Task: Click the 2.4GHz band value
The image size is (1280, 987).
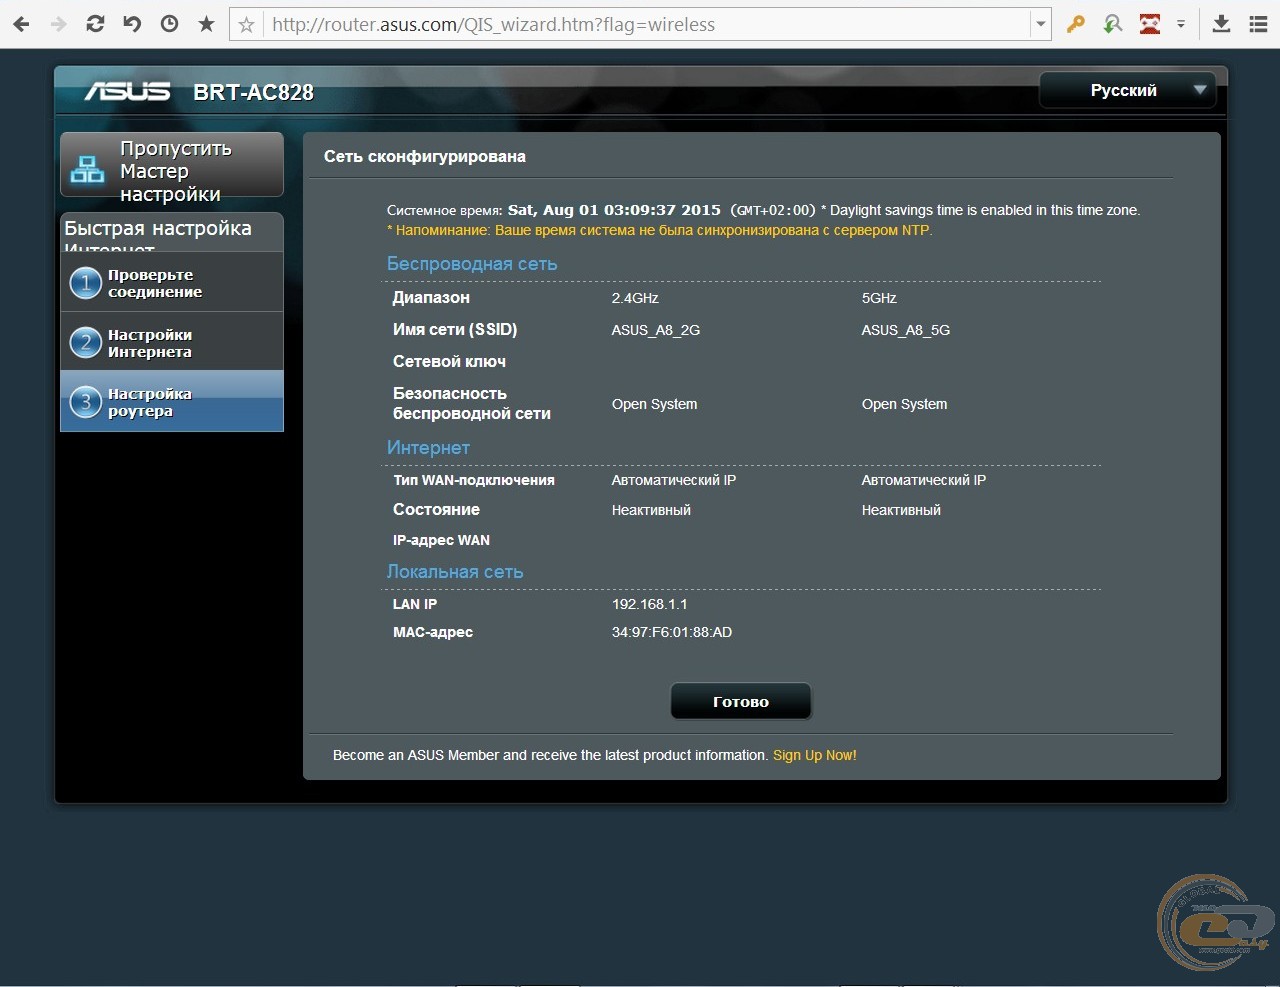Action: point(635,298)
